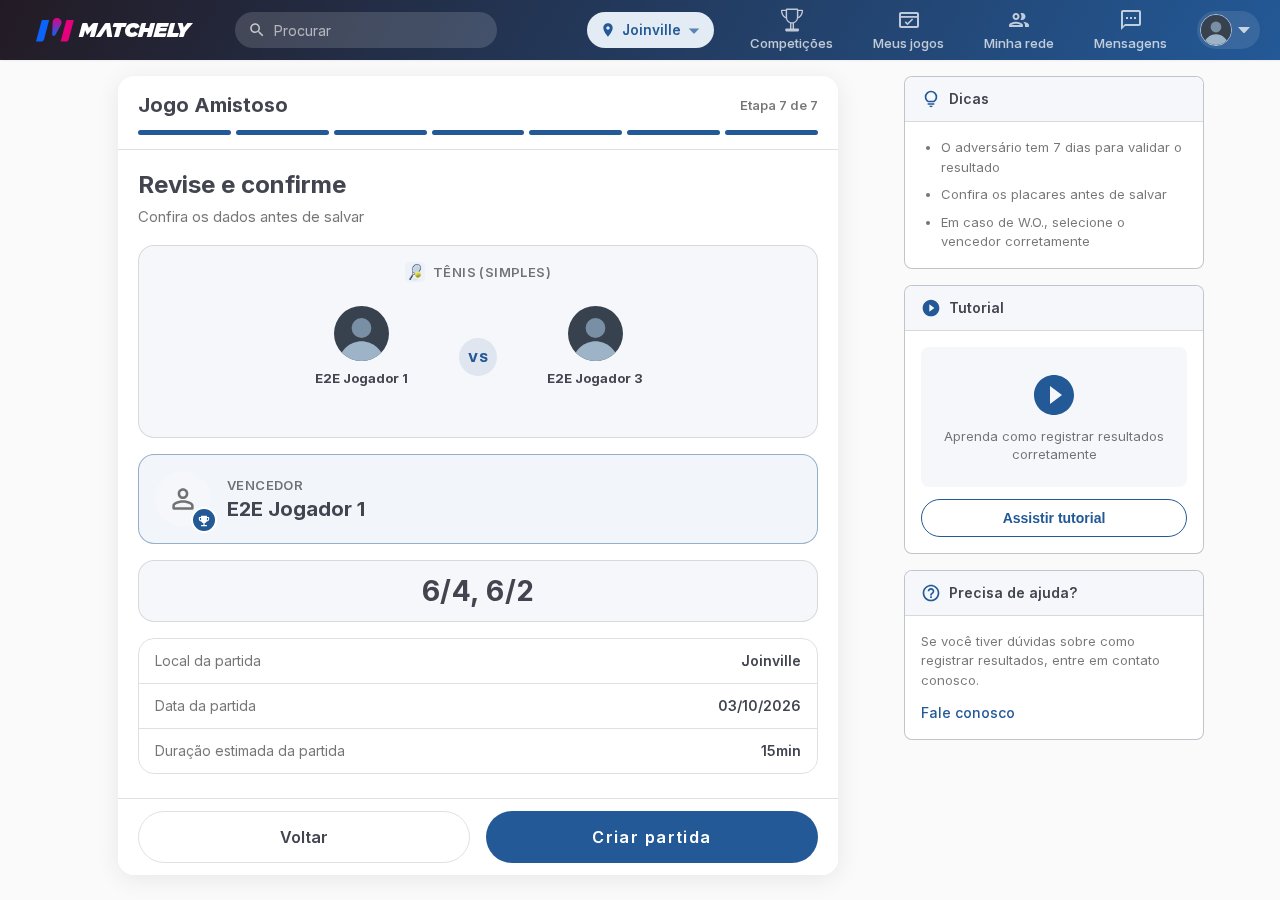The image size is (1280, 900).
Task: Click the first step progress bar segment
Action: (184, 132)
